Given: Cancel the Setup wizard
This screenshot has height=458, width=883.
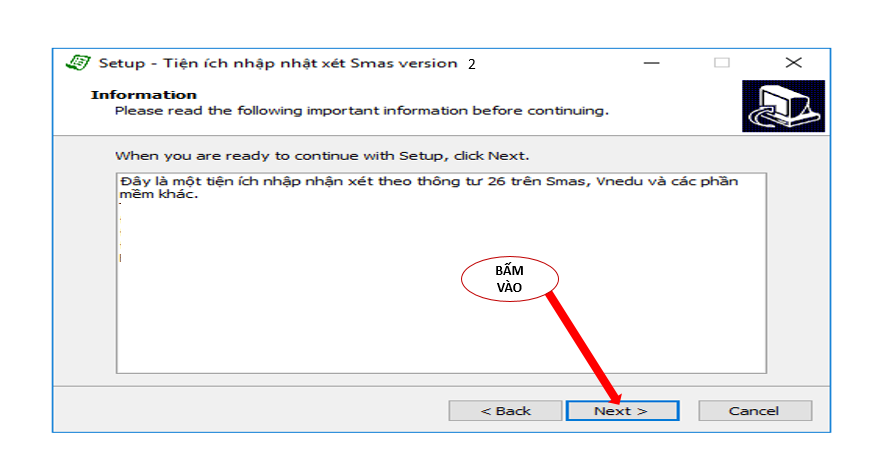Looking at the screenshot, I should 754,411.
